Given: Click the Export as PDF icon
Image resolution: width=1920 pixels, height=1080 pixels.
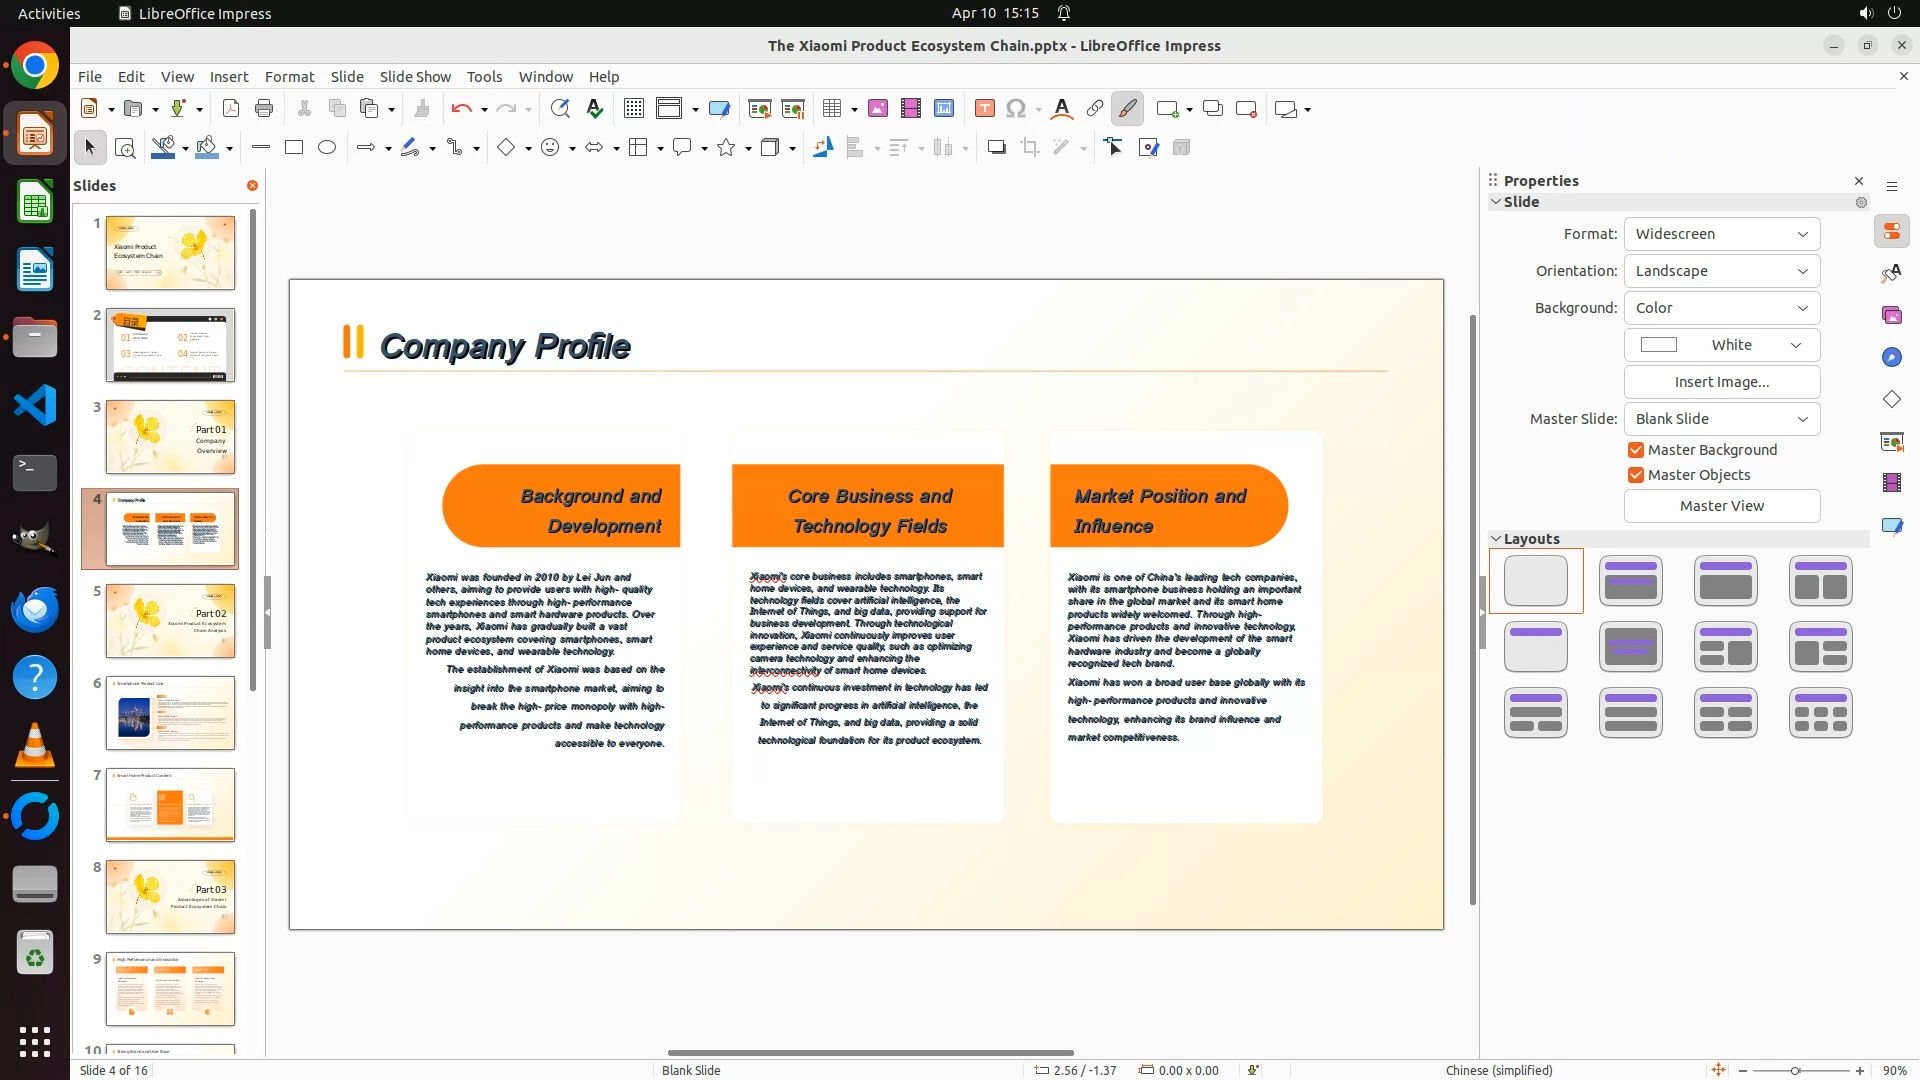Looking at the screenshot, I should (230, 109).
